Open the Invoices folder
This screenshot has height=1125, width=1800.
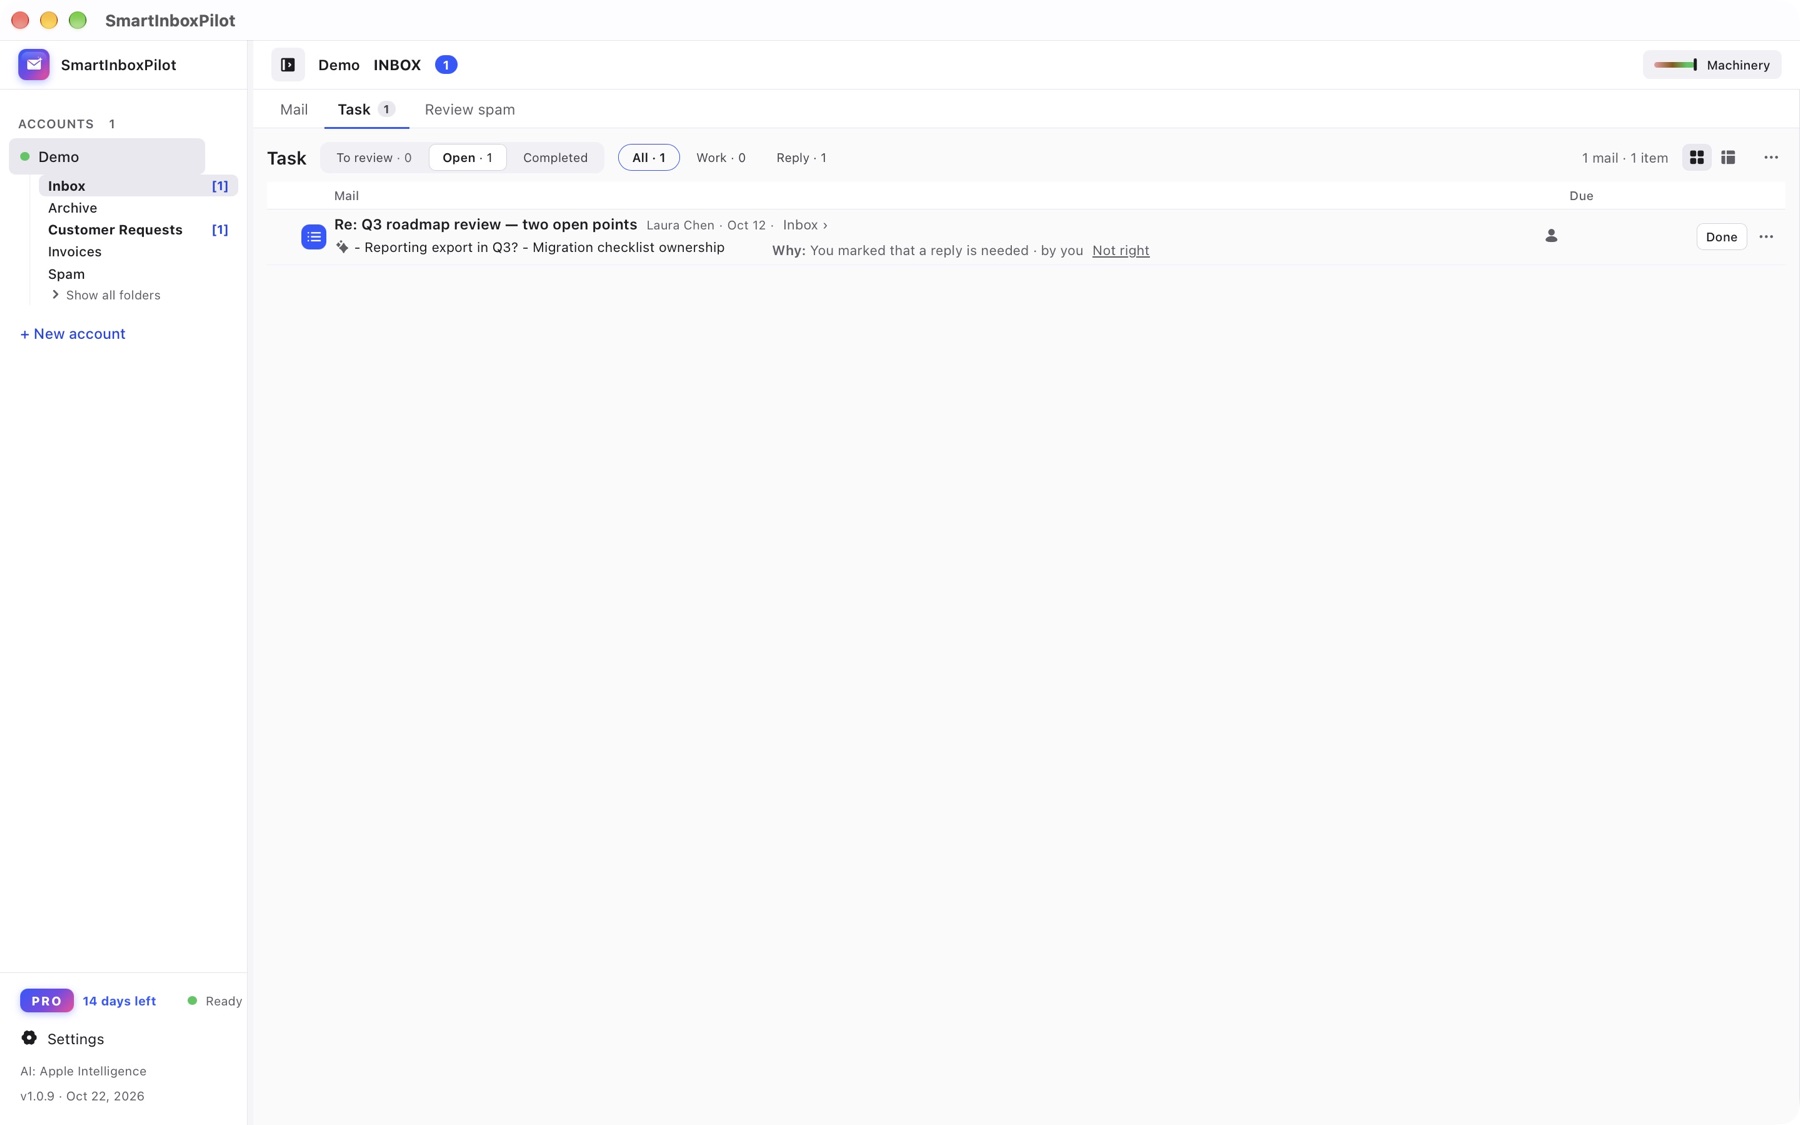75,252
